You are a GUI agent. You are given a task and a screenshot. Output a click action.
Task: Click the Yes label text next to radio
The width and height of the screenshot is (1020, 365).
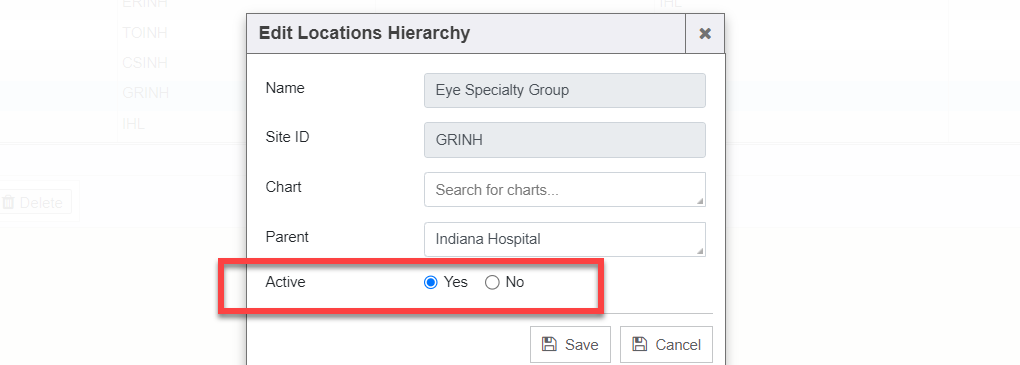click(x=455, y=282)
